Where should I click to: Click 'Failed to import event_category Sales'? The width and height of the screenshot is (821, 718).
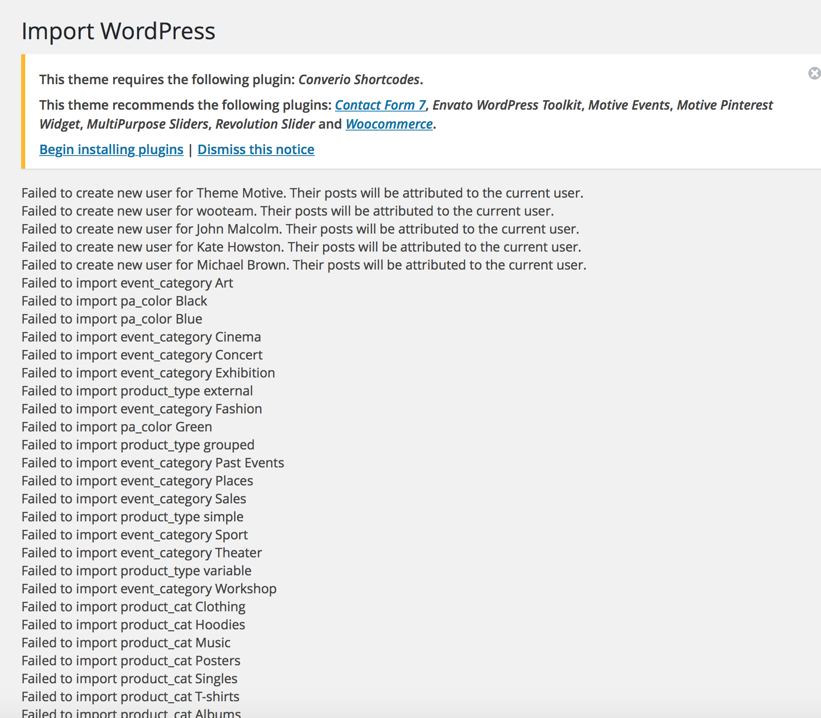pos(134,499)
